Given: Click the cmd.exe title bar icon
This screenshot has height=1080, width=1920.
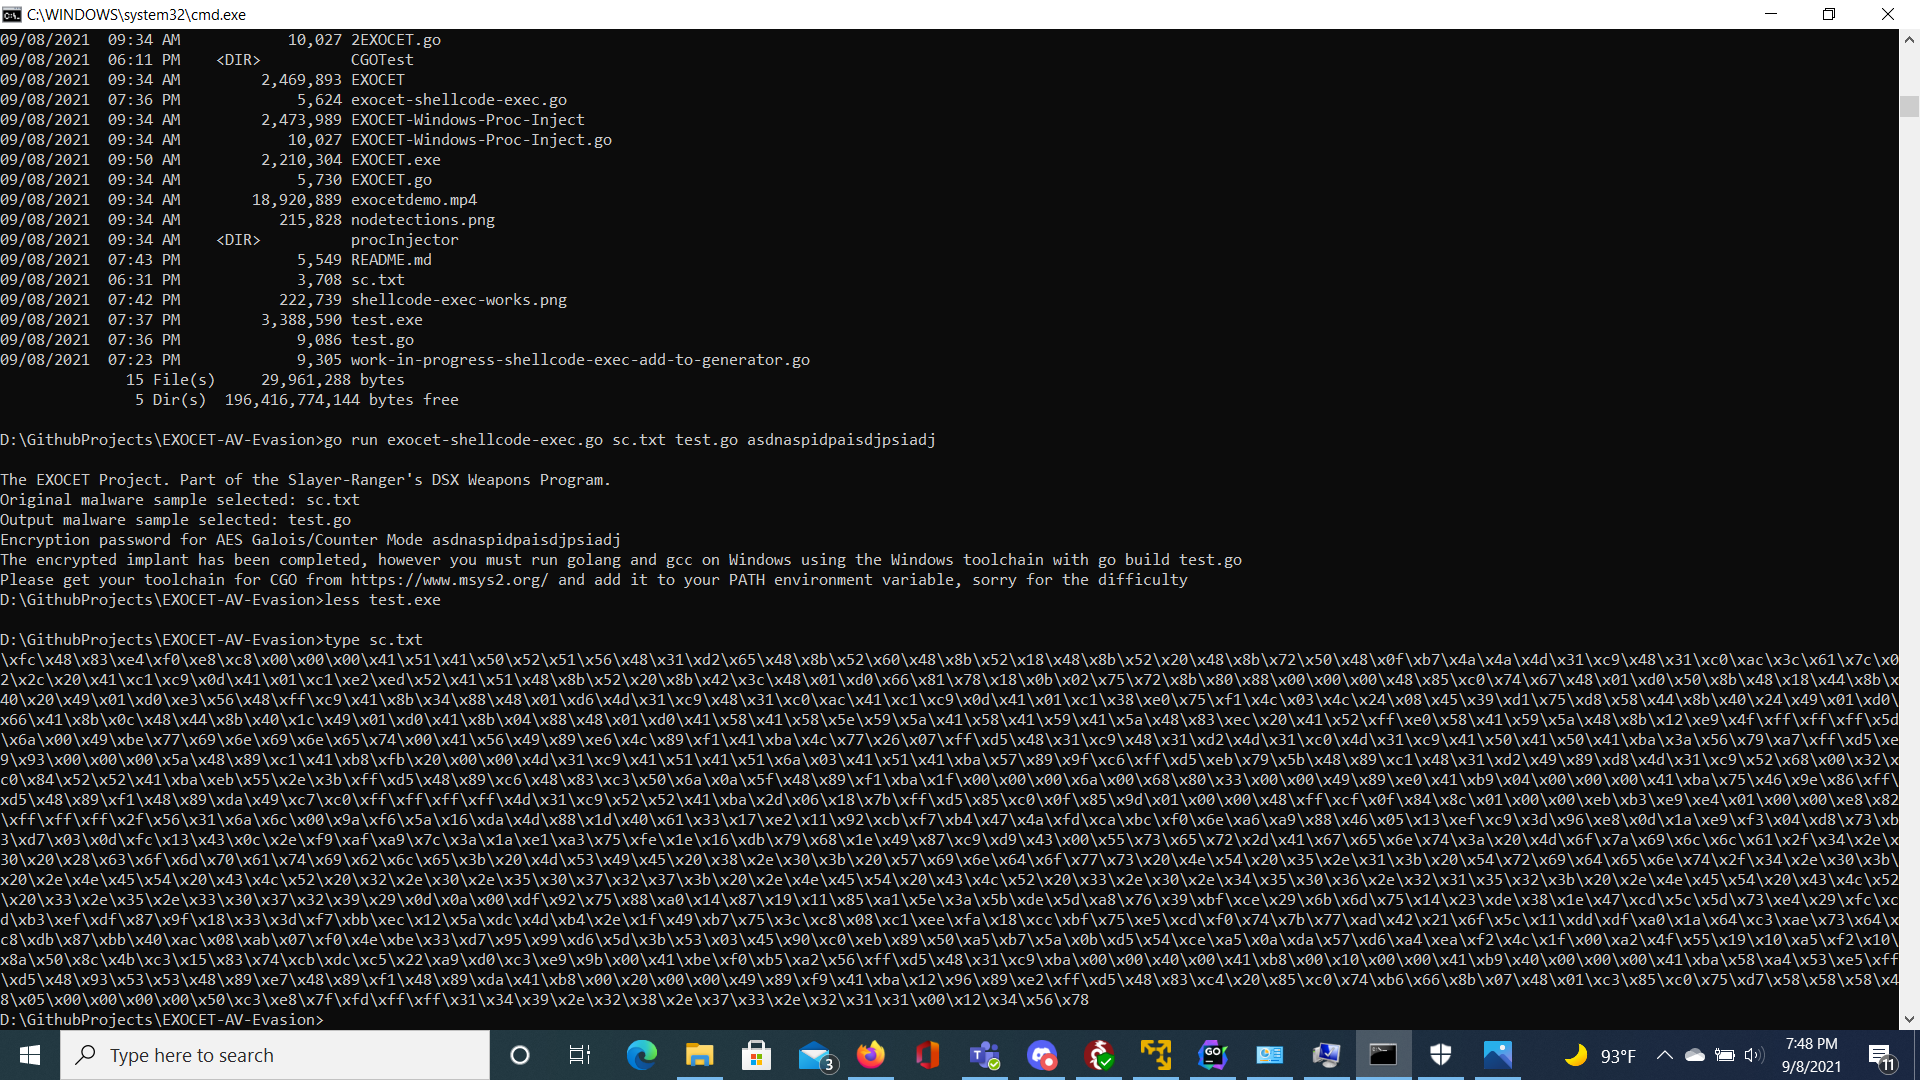Looking at the screenshot, I should 12,14.
